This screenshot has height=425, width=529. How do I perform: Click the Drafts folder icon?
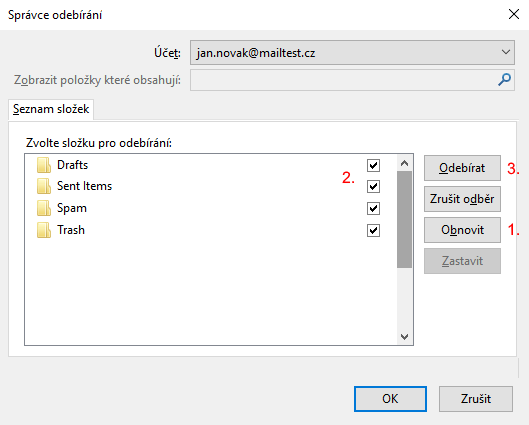click(44, 165)
